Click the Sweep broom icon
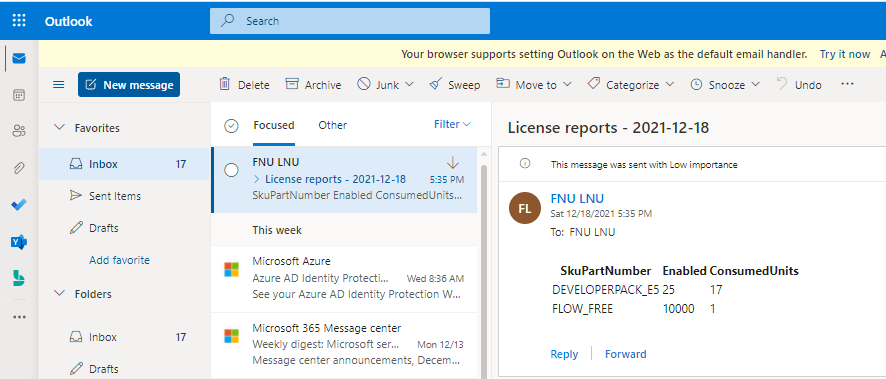The height and width of the screenshot is (379, 886). [x=436, y=84]
